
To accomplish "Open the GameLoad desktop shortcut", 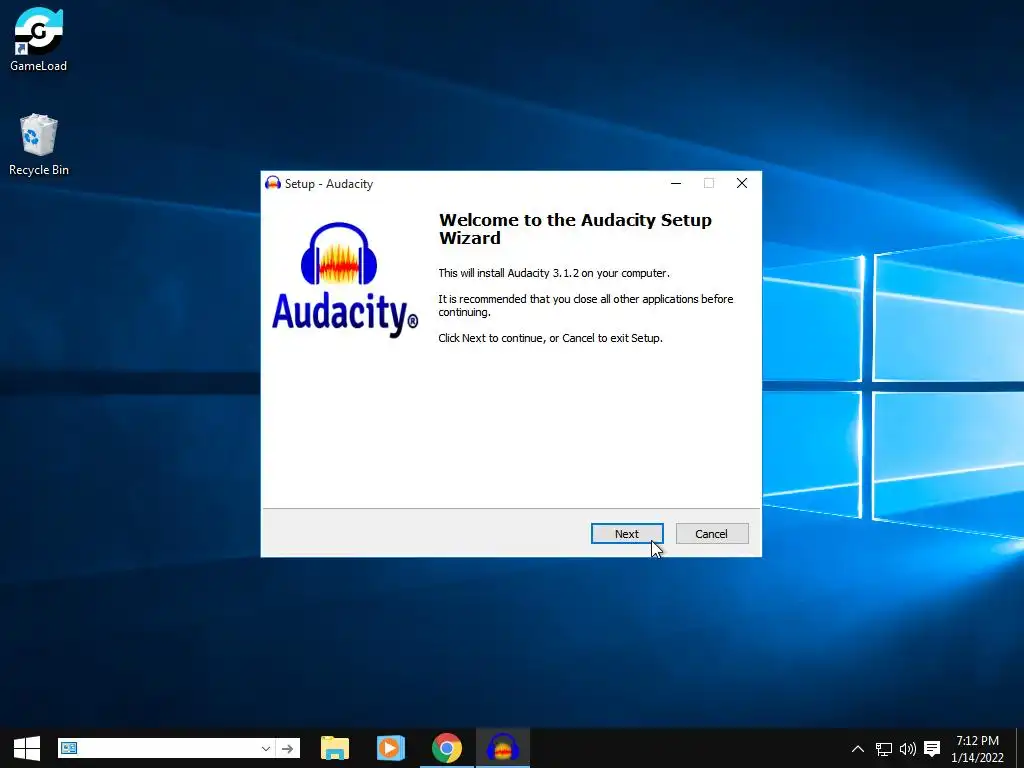I will (39, 39).
